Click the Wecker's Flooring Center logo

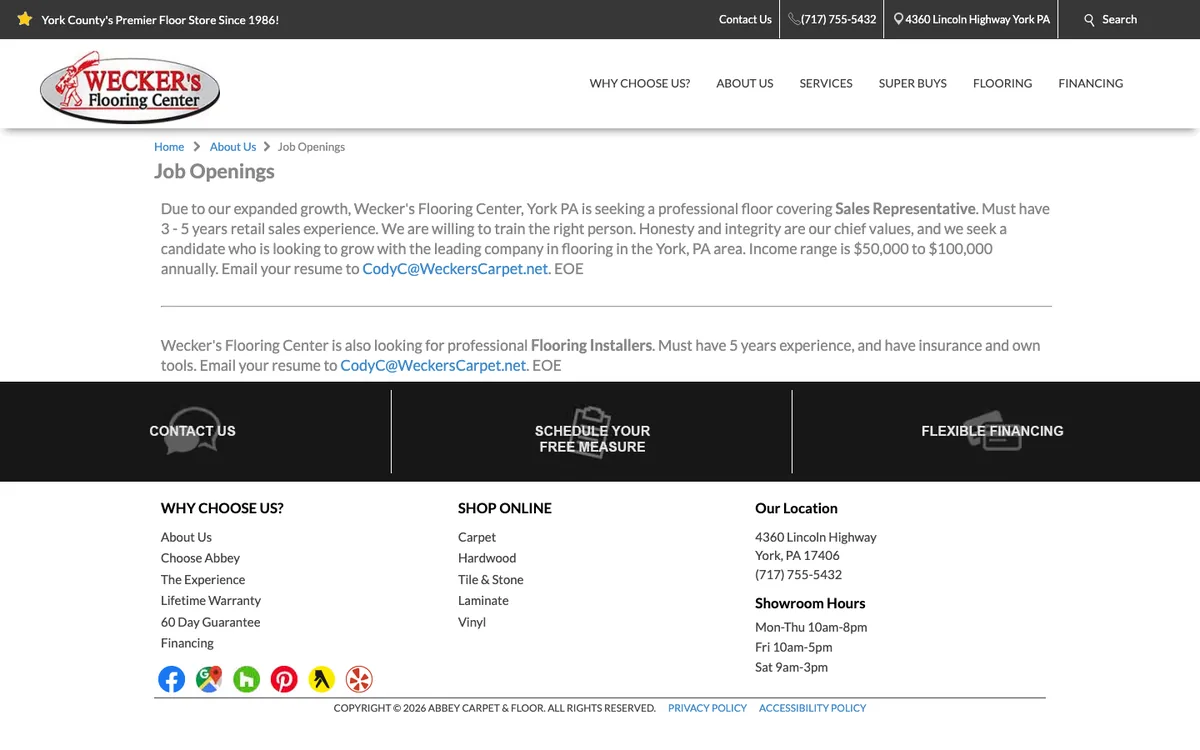(x=130, y=87)
